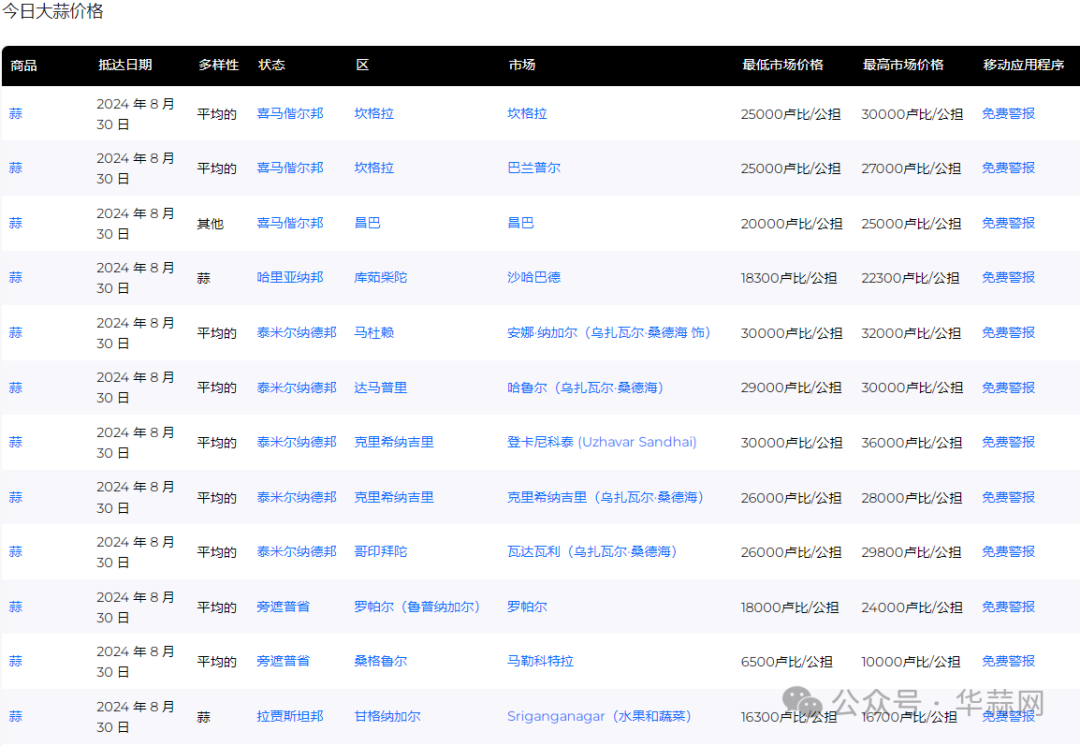Click 免费警报 in the 马勒科特拉 row
The image size is (1080, 746).
click(1008, 661)
